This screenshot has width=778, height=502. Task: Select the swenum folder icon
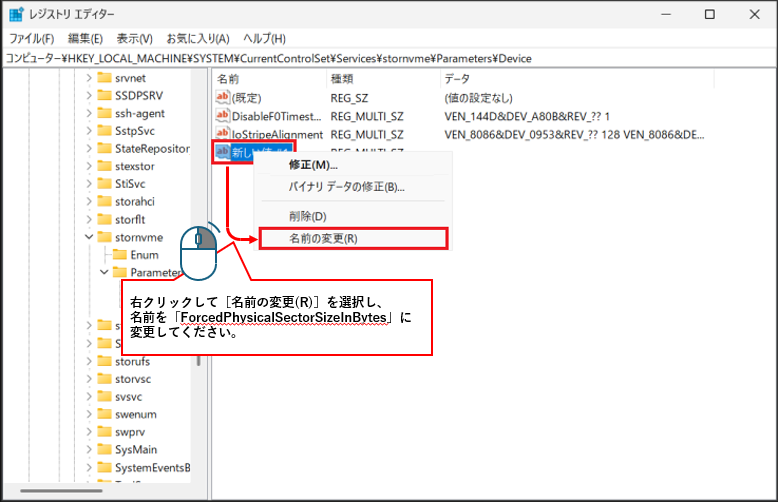(104, 414)
